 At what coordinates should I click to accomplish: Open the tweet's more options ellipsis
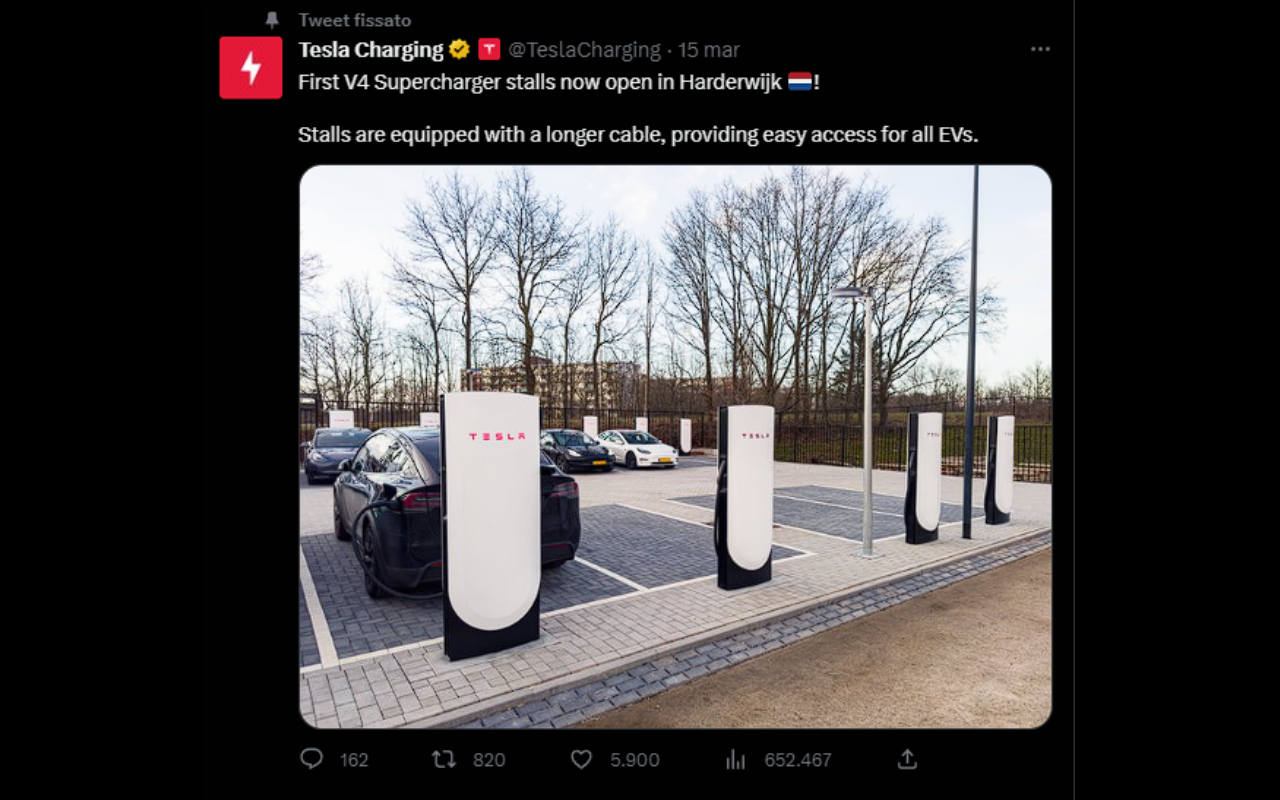click(1040, 49)
